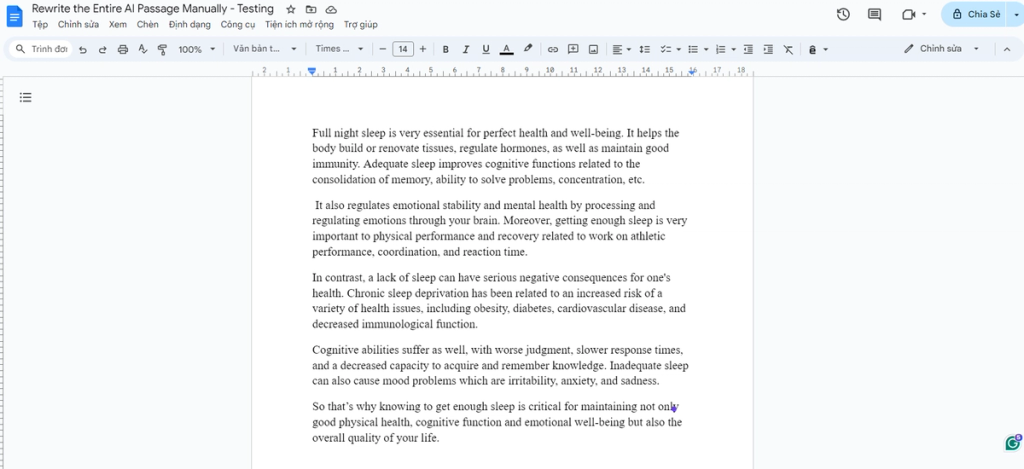Click the search magnifier icon
1024x469 pixels.
pos(20,49)
